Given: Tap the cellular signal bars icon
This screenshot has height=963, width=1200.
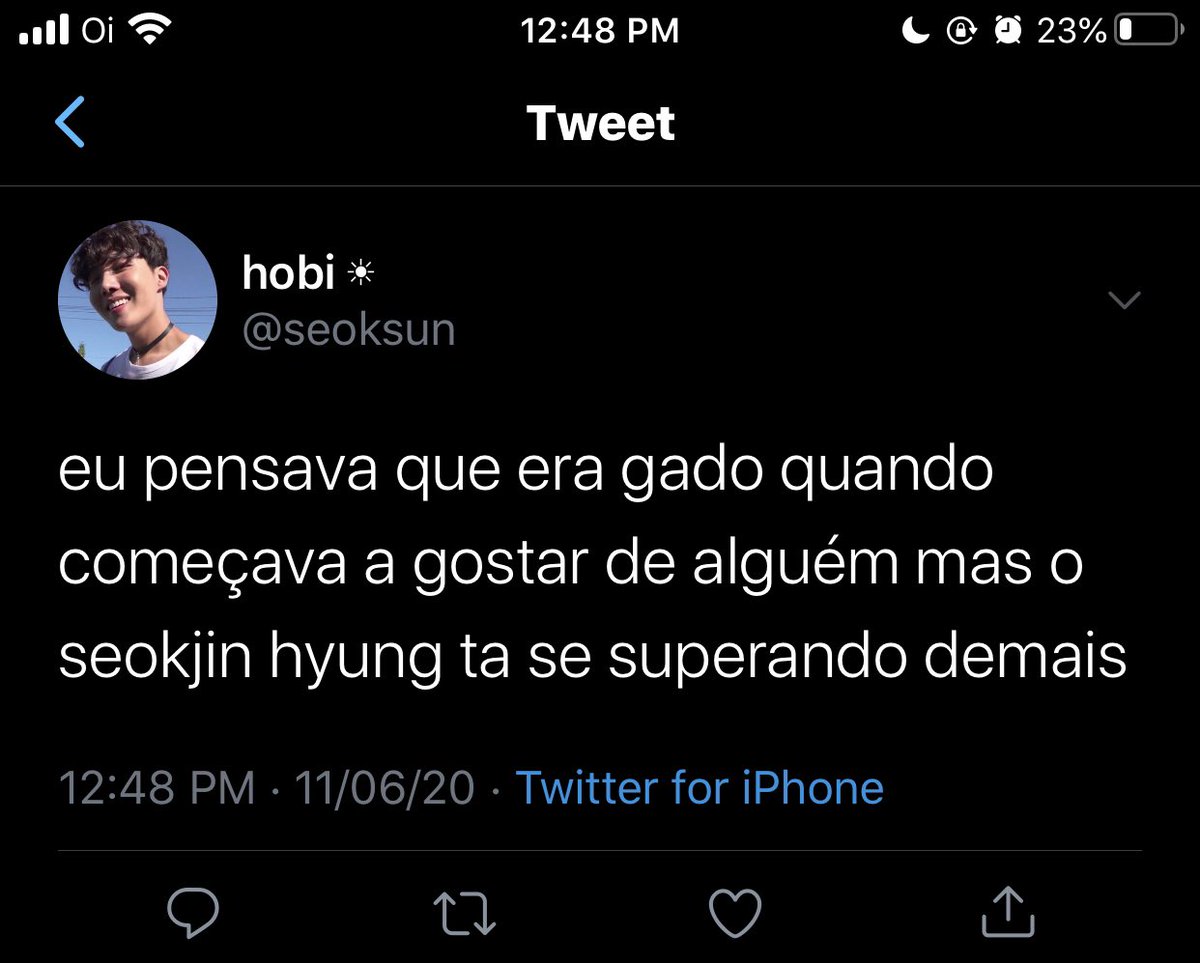Looking at the screenshot, I should tap(44, 32).
